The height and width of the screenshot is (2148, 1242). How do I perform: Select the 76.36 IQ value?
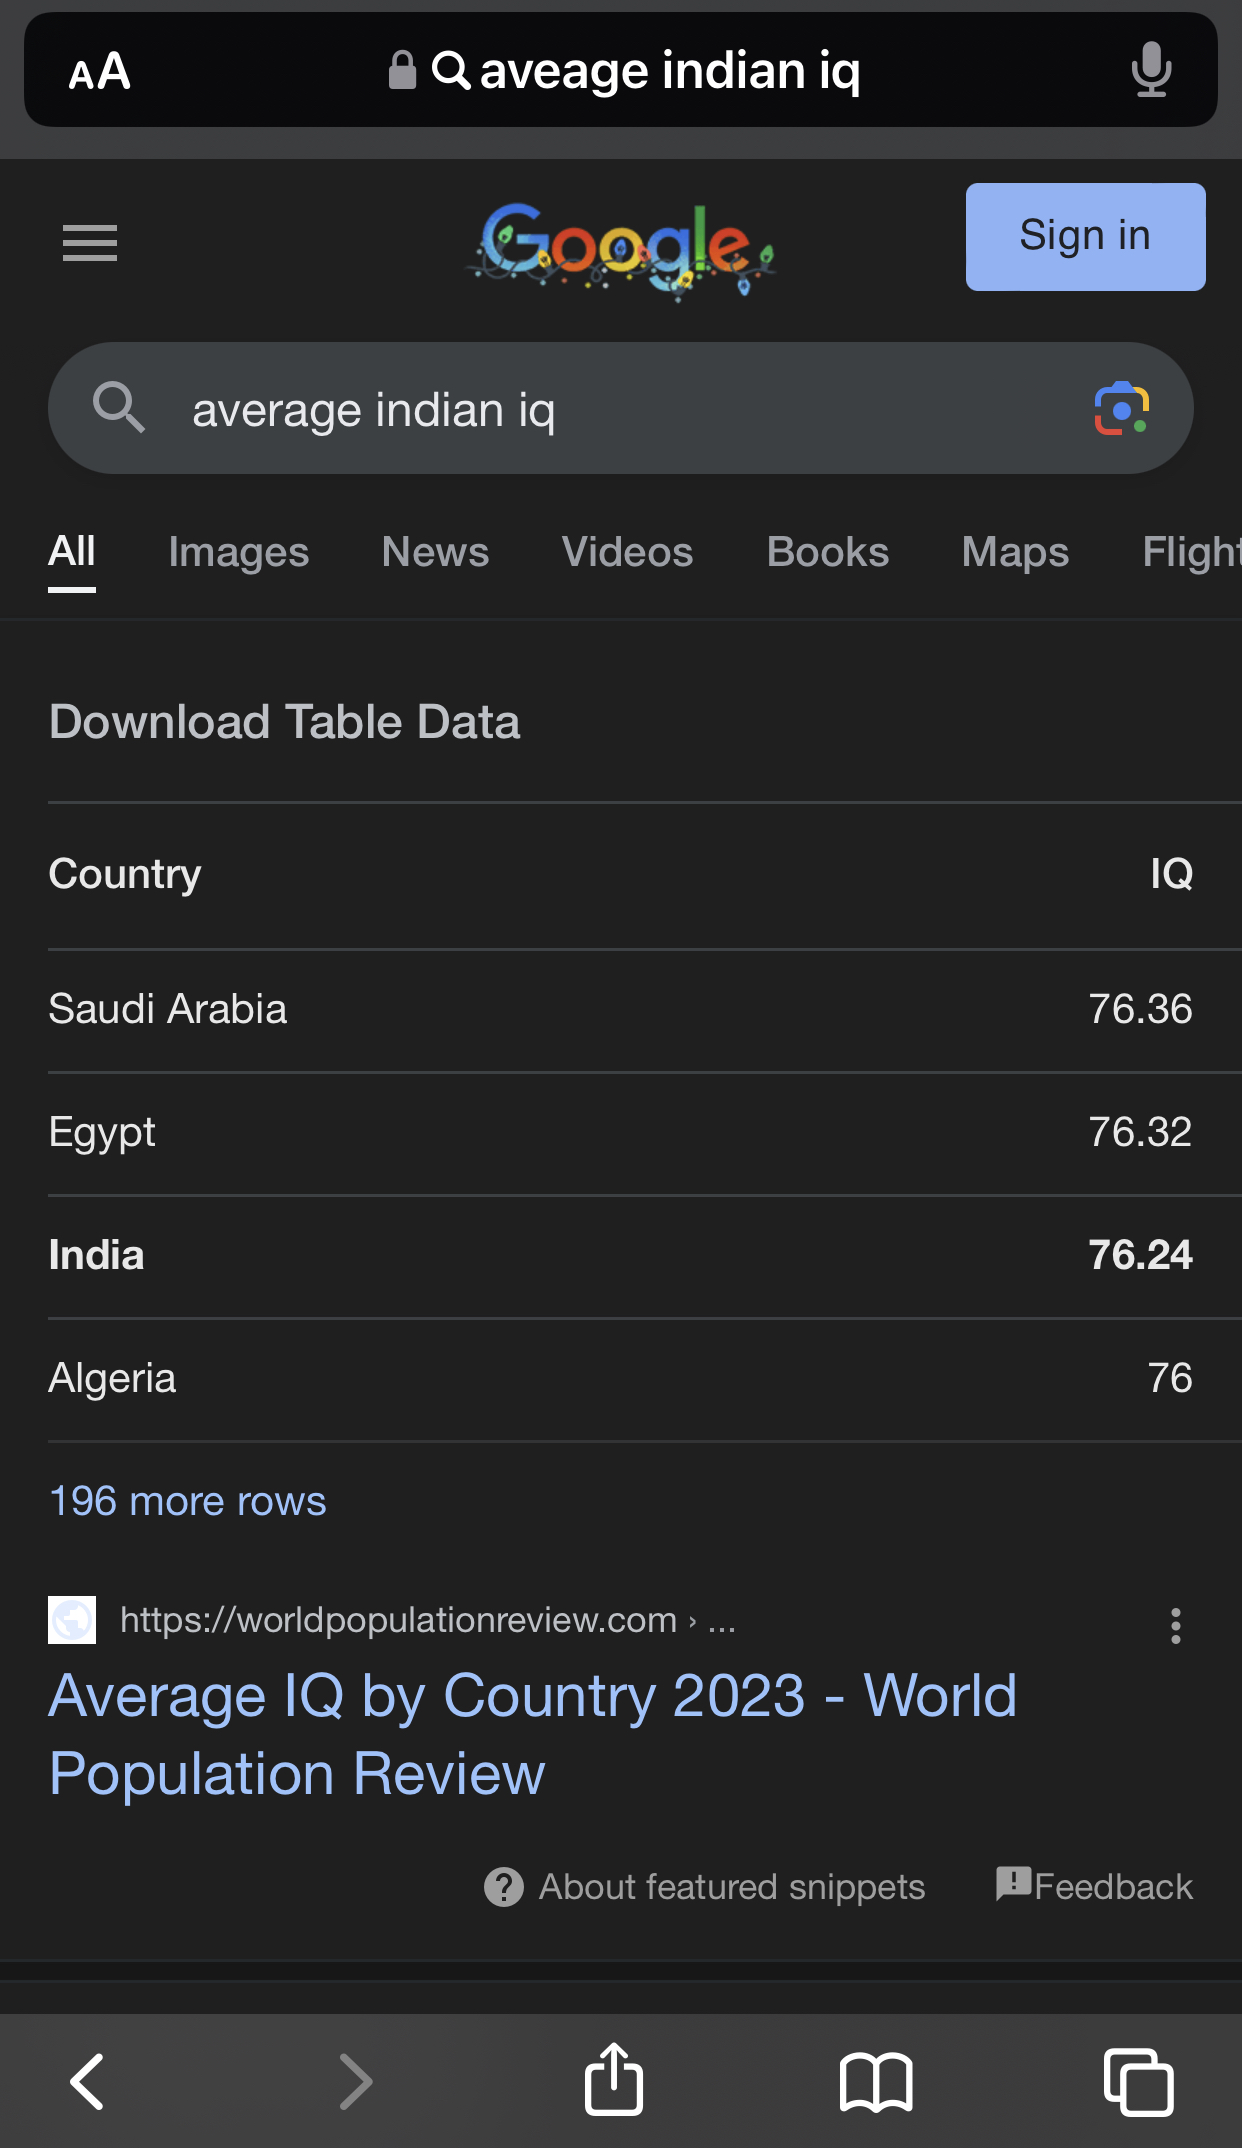tap(1140, 1009)
